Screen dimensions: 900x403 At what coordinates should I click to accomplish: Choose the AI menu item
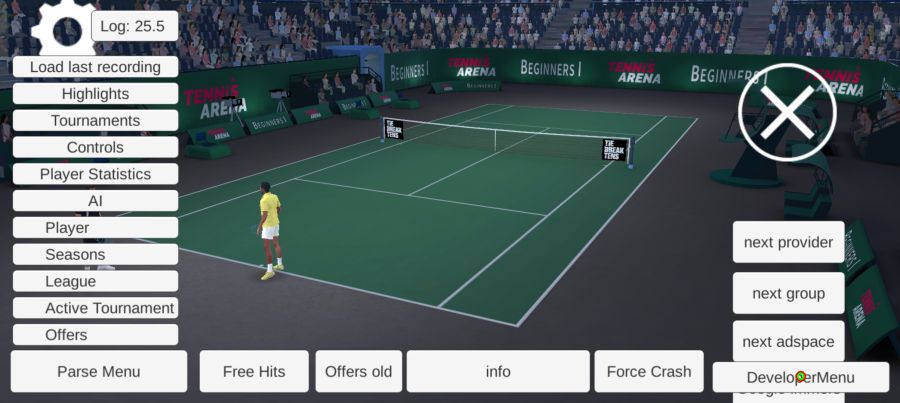tap(95, 201)
